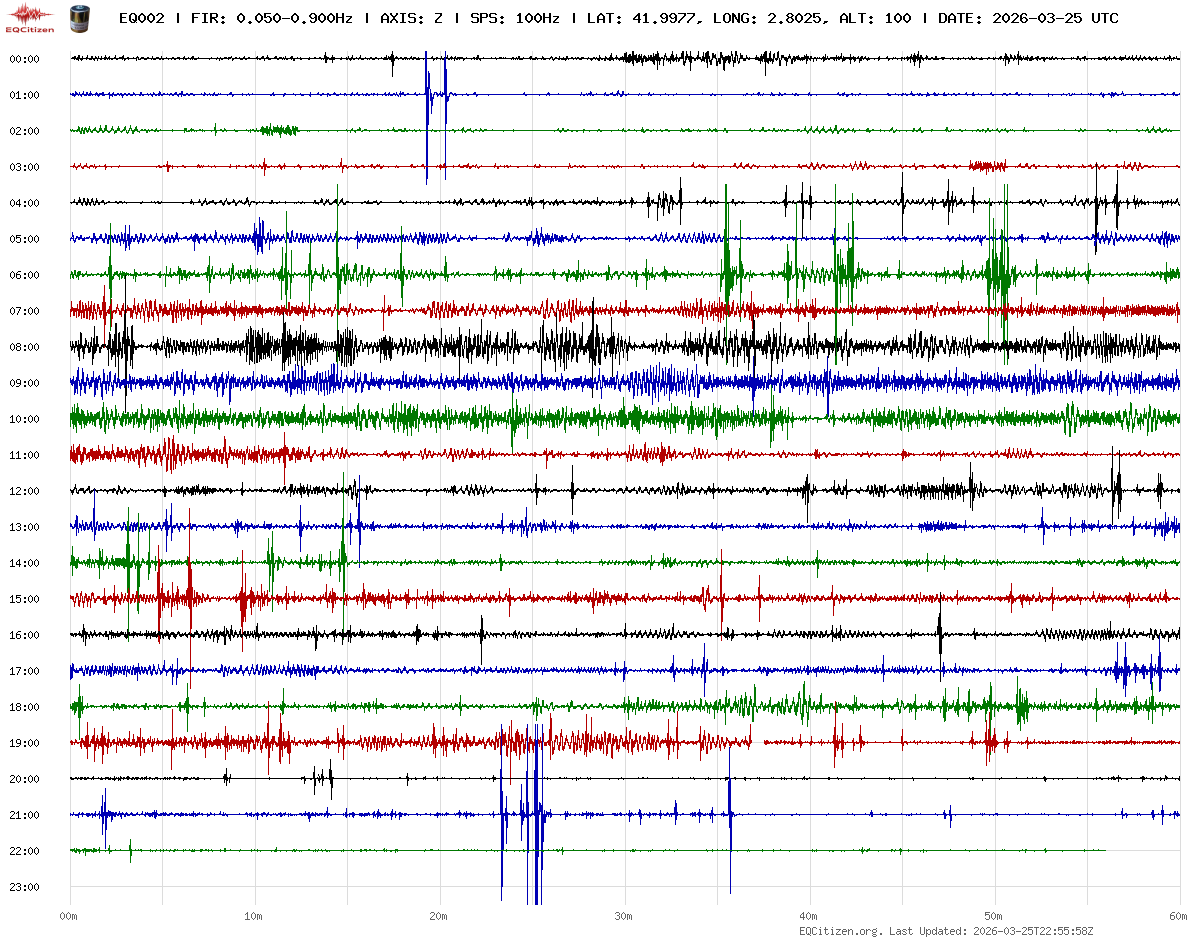Select the 30m tick on time axis
Screen dimensions: 1200x940
(x=624, y=915)
